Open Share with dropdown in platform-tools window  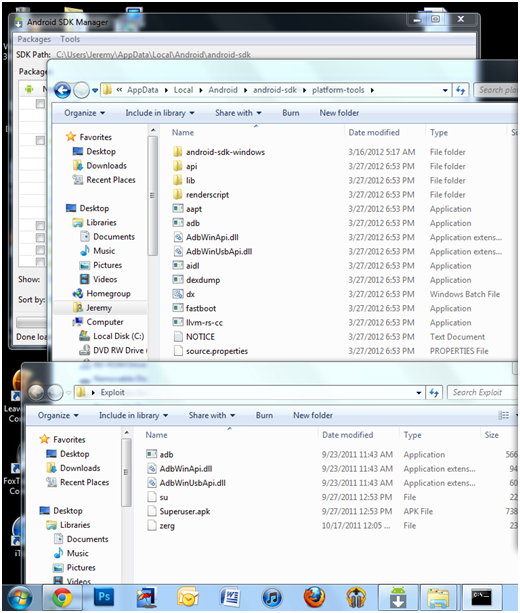(x=238, y=113)
